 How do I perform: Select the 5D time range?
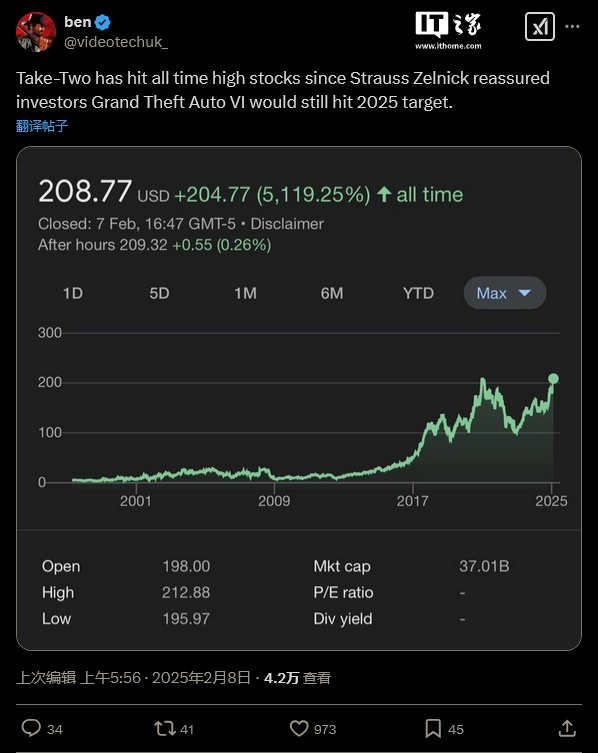[159, 293]
